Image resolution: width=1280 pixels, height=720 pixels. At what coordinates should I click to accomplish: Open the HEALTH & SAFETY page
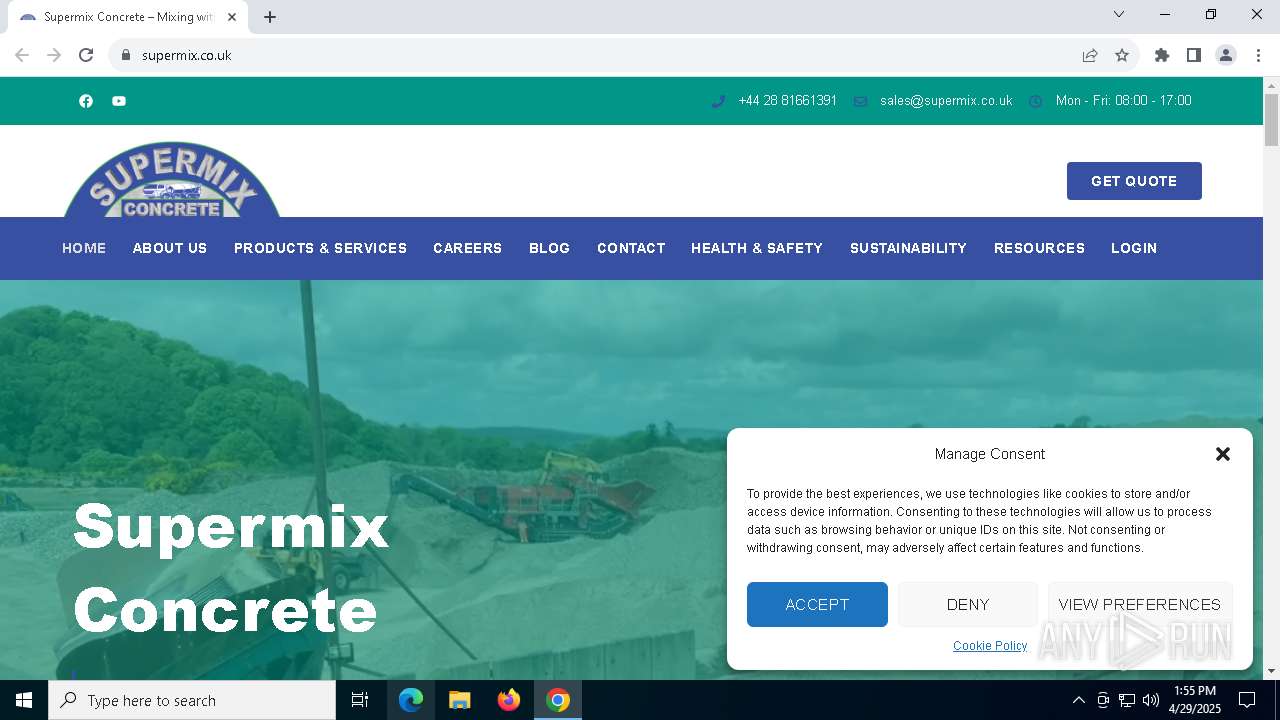pyautogui.click(x=757, y=248)
